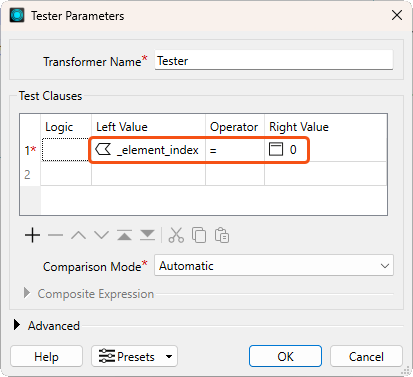Click the Transformer Name input field
This screenshot has width=413, height=377.
tap(274, 60)
